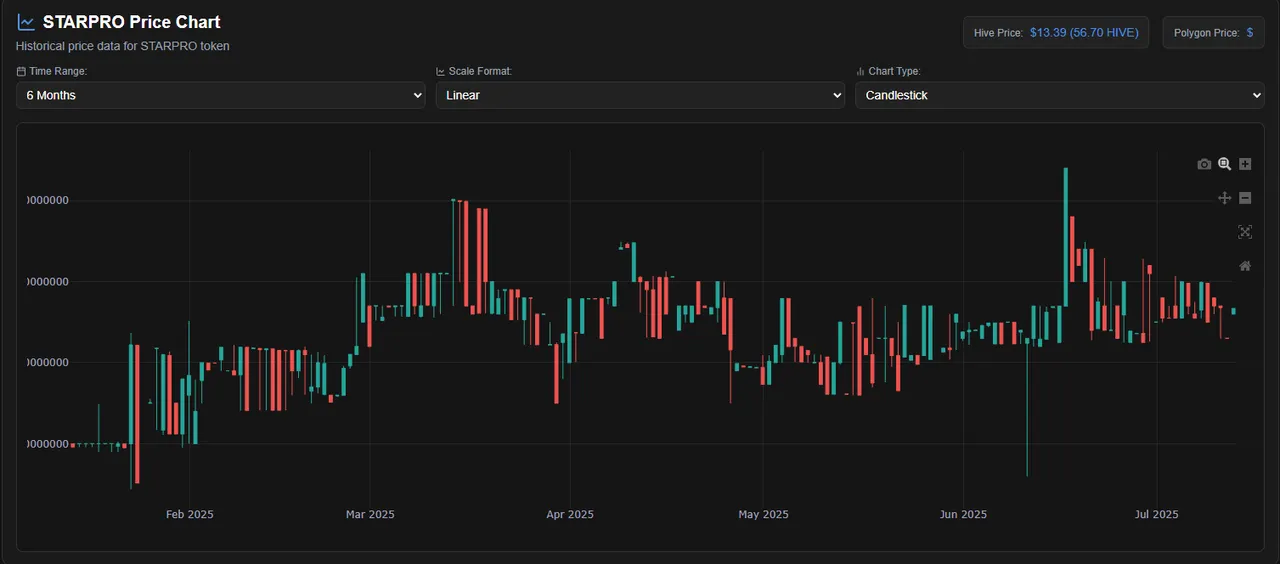Click the STARPRO Price Chart heading
The height and width of the screenshot is (564, 1280).
132,22
